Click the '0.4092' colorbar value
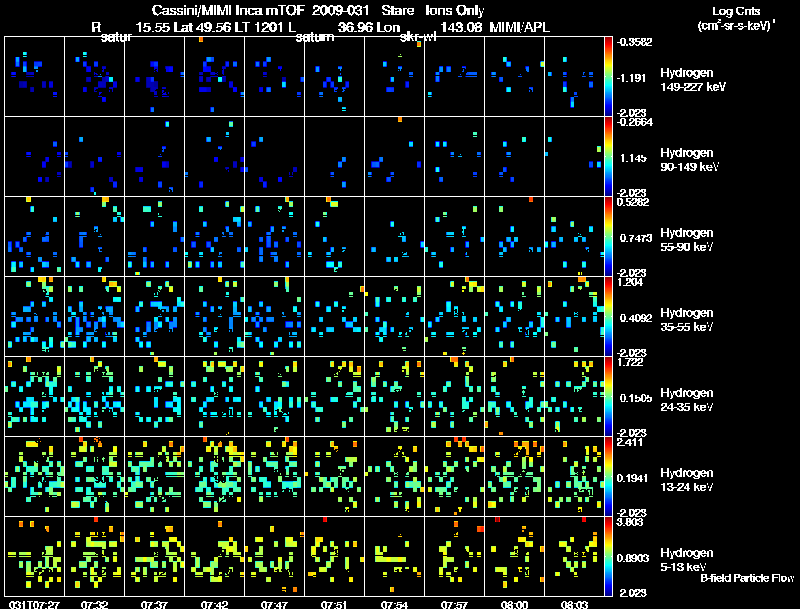 pyautogui.click(x=636, y=318)
